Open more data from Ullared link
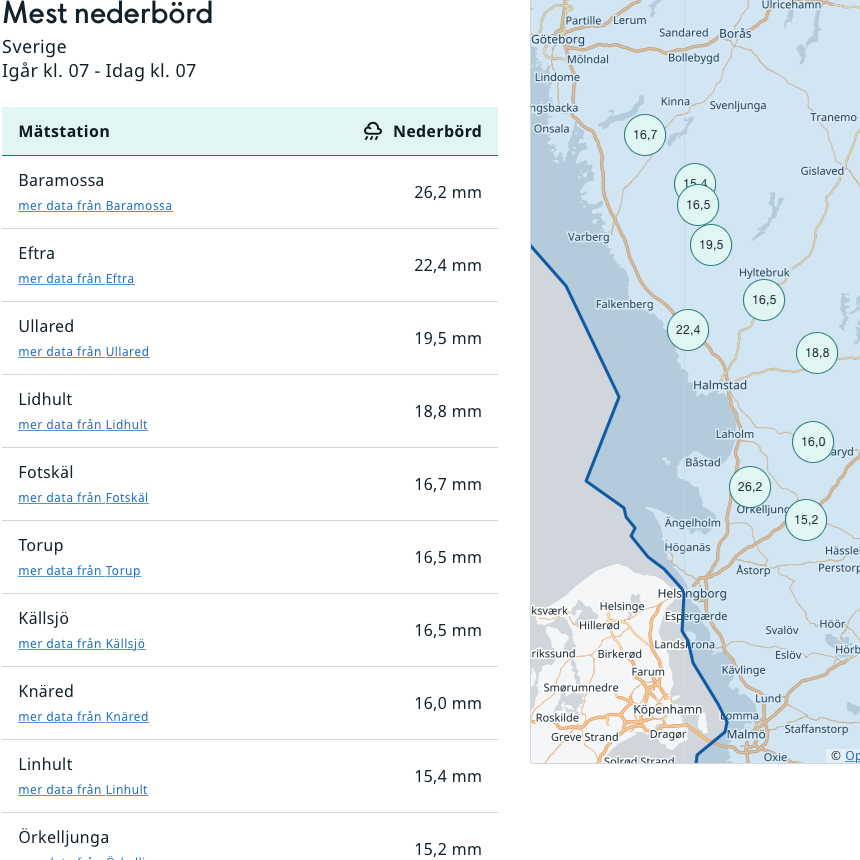 84,352
